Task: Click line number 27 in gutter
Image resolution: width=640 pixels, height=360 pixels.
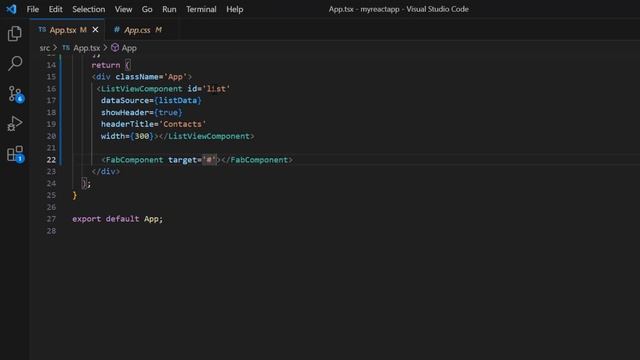Action: click(51, 219)
